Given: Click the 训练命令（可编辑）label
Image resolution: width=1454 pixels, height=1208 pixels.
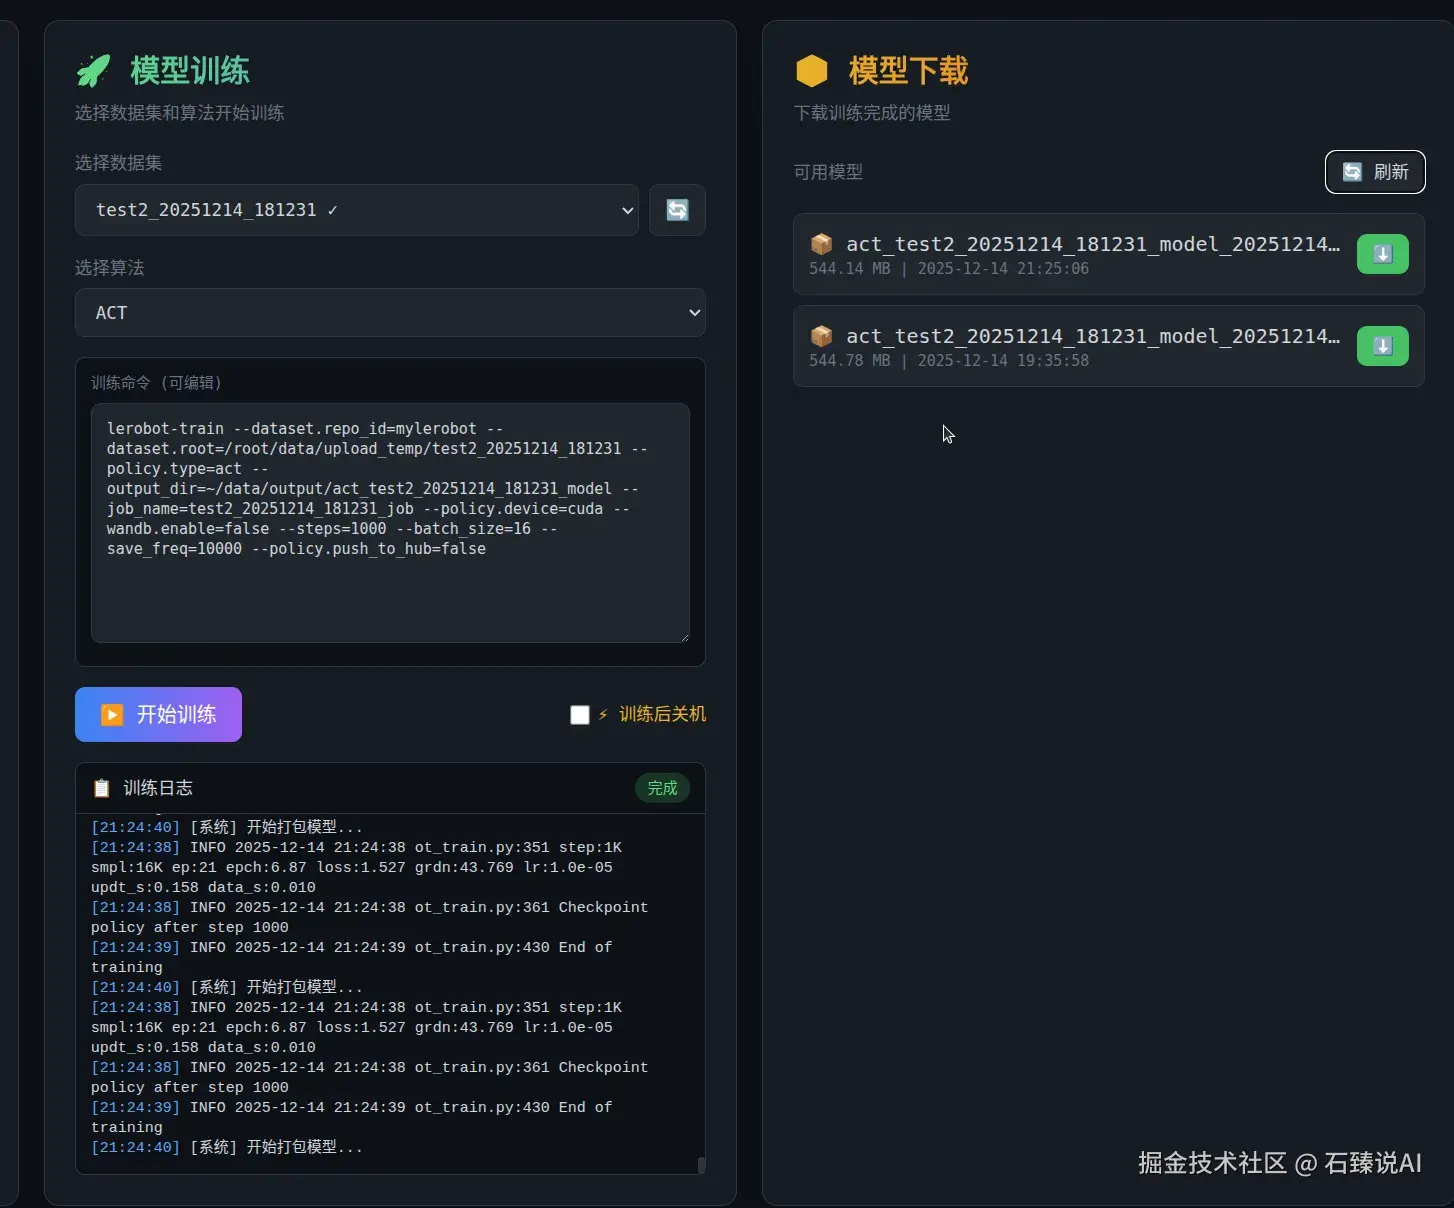Looking at the screenshot, I should tap(156, 383).
